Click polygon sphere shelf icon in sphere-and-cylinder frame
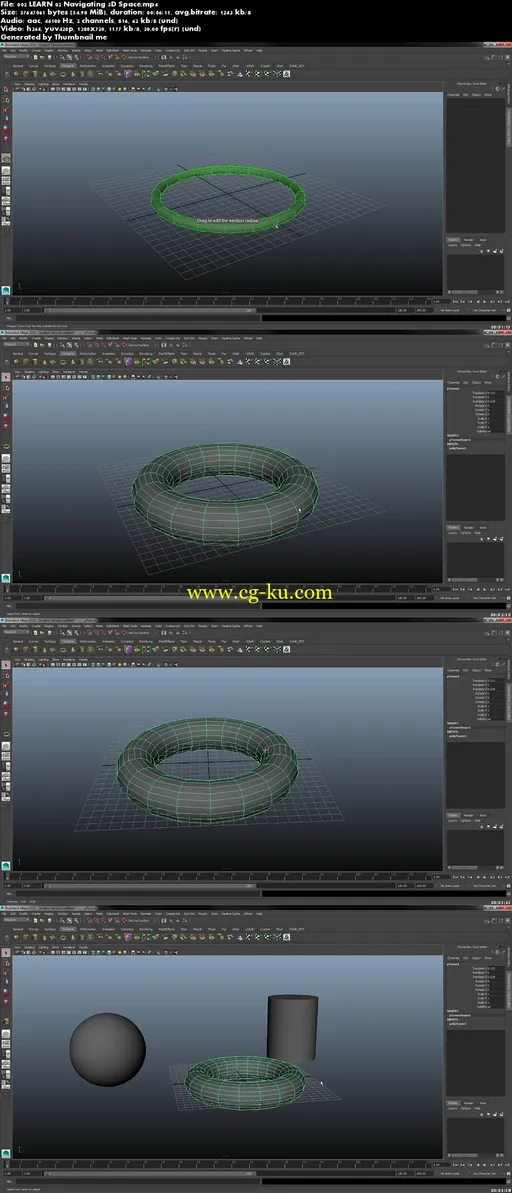 15,937
